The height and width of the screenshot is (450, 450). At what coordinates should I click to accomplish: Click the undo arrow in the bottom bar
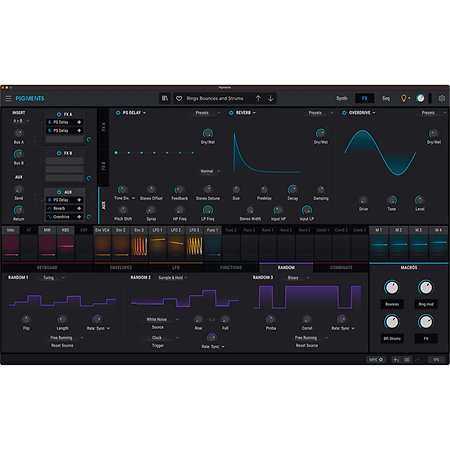[x=396, y=360]
